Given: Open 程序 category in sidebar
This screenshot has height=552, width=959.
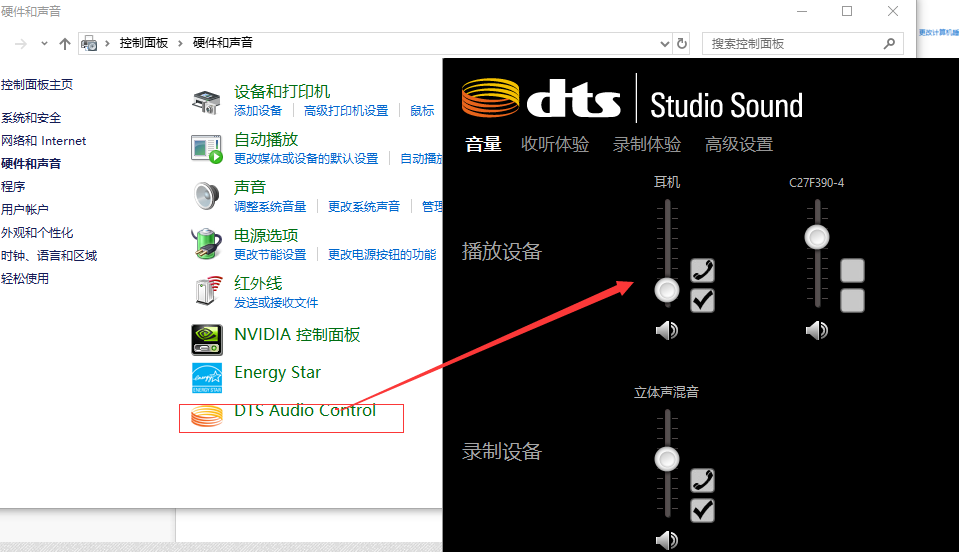Looking at the screenshot, I should (13, 187).
